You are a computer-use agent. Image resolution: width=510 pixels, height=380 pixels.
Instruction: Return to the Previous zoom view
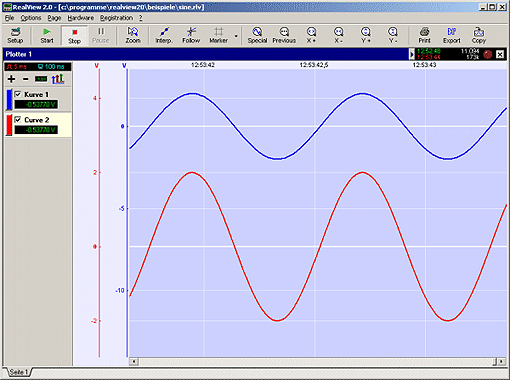[284, 35]
